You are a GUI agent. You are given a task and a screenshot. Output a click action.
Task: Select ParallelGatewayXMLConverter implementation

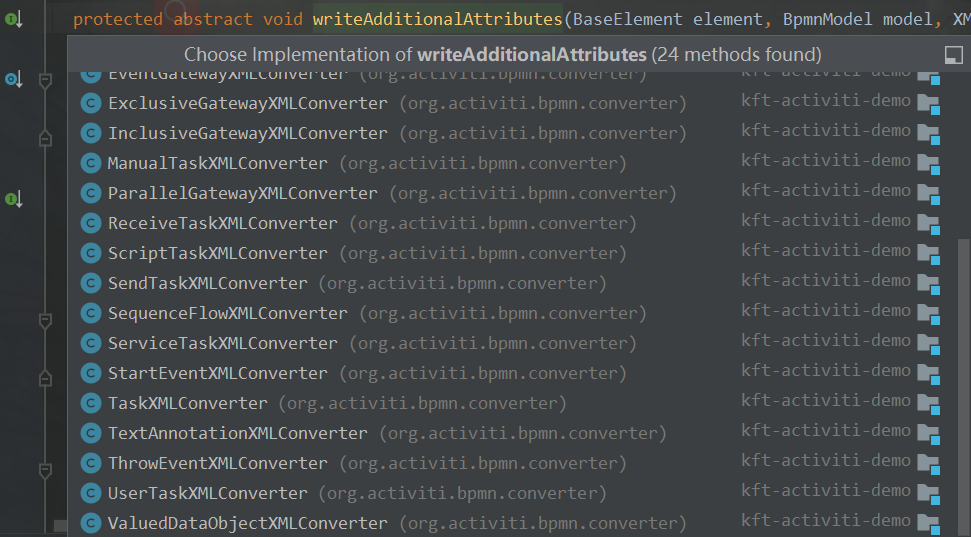pos(514,193)
